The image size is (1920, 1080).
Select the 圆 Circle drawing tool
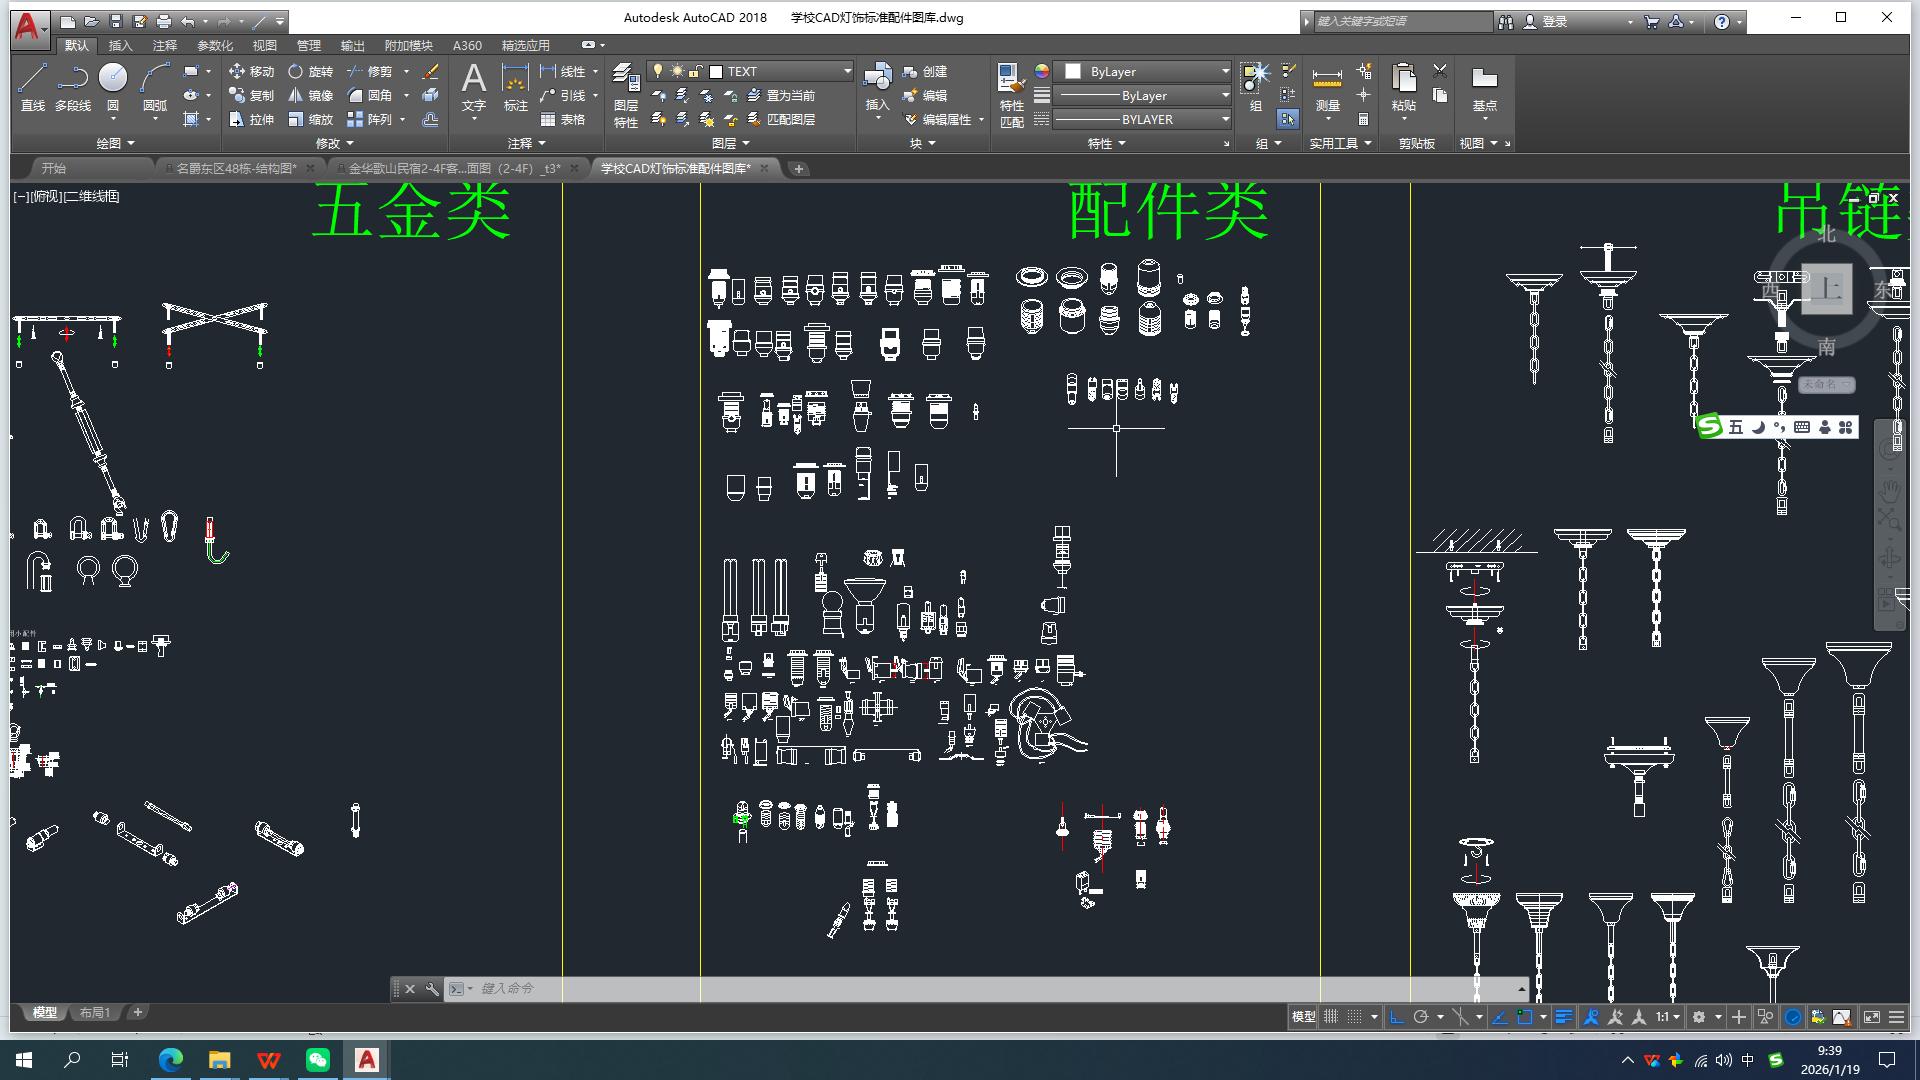pyautogui.click(x=113, y=80)
